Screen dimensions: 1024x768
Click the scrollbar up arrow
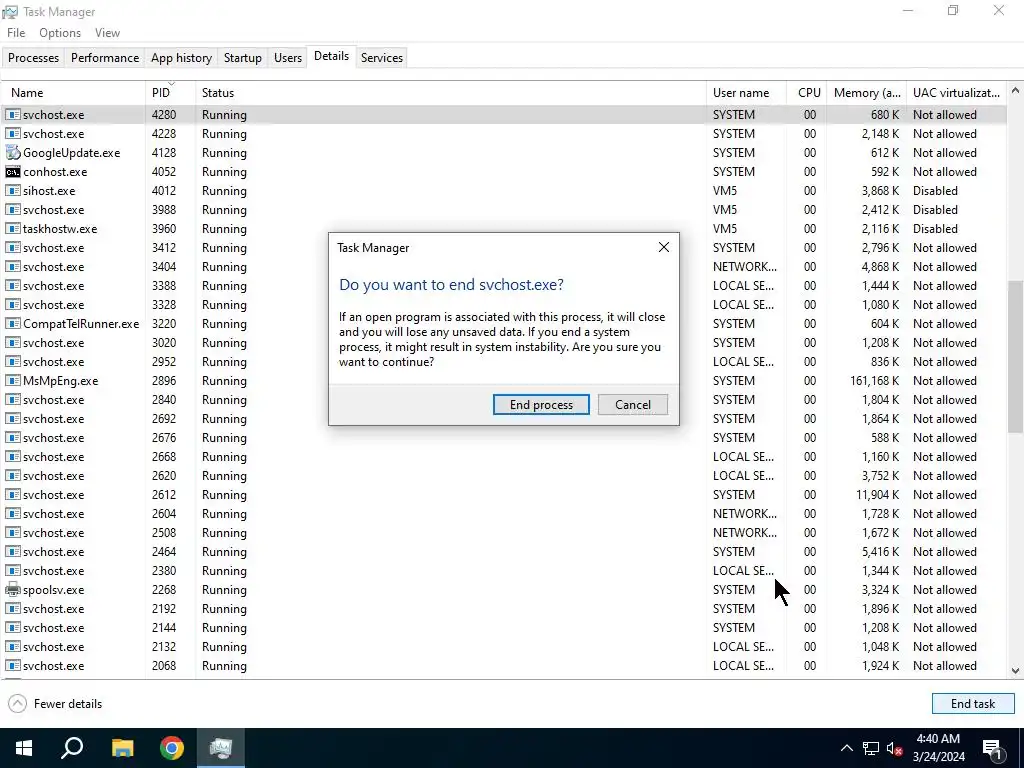(x=1015, y=91)
